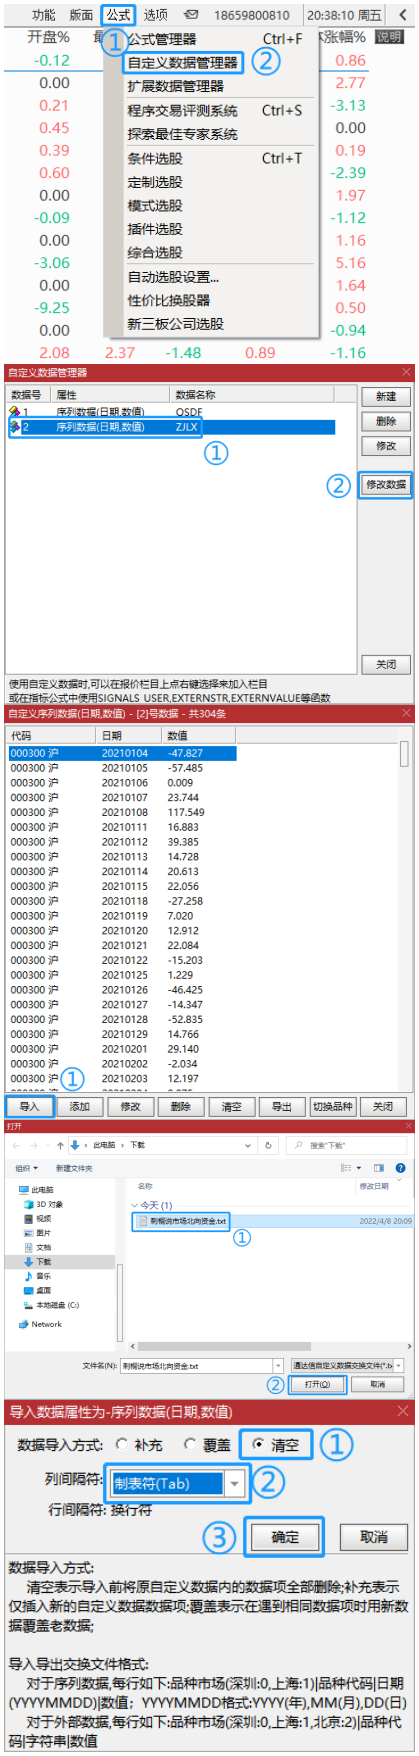Go up one folder level arrow

click(60, 1145)
